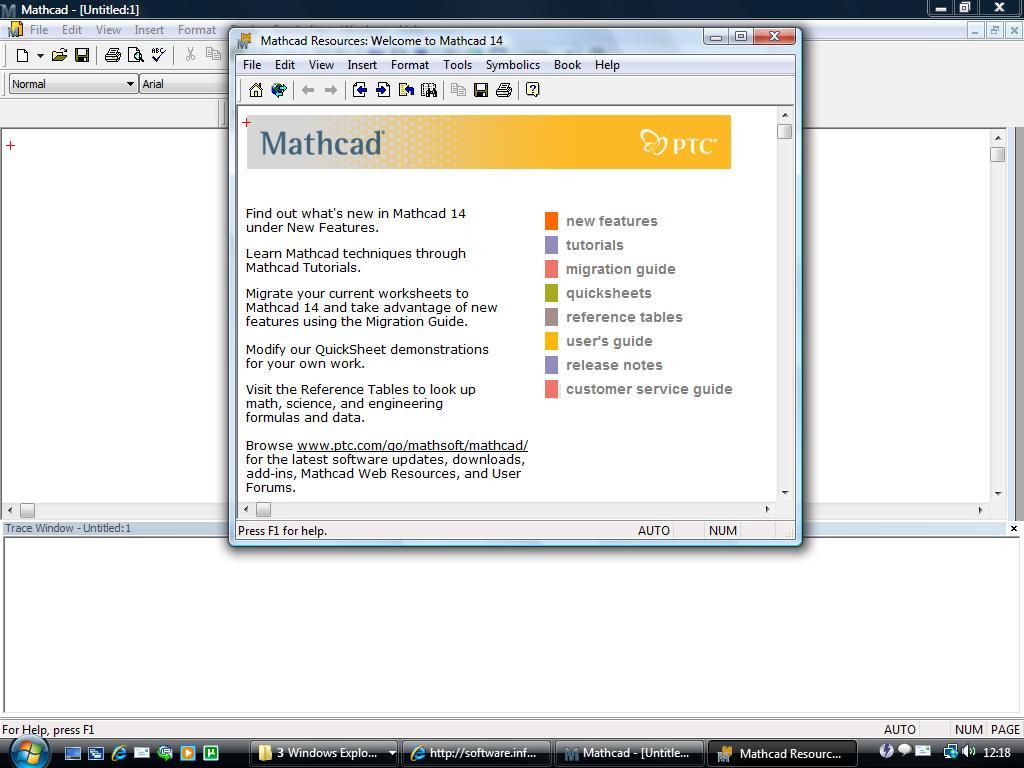Close the Trace Window panel

pyautogui.click(x=1013, y=528)
